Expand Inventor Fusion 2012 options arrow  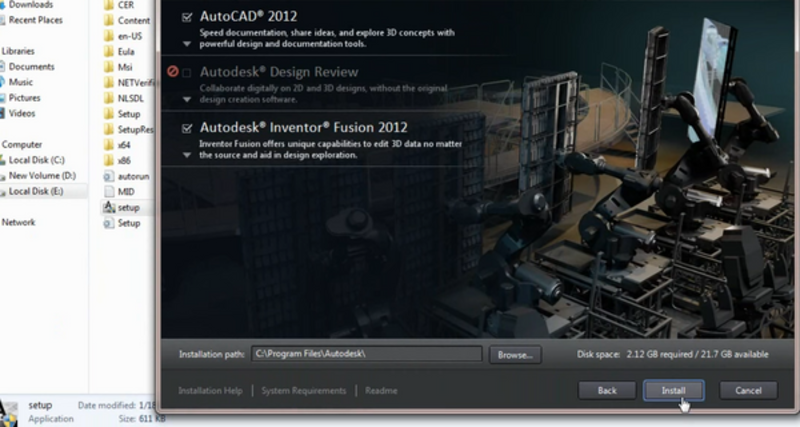187,155
